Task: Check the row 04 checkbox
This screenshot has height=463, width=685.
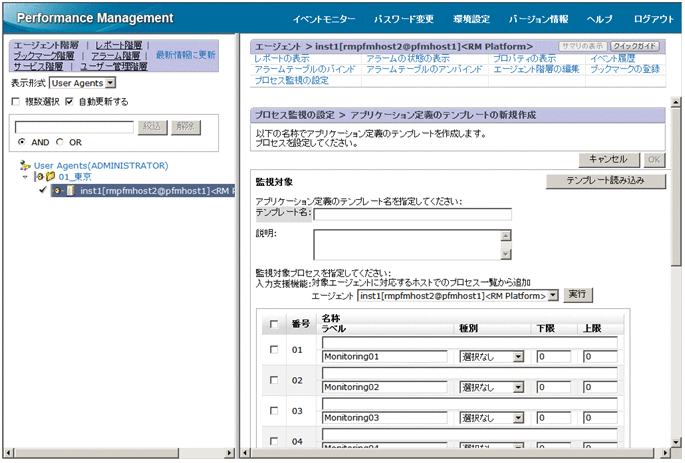Action: coord(274,441)
